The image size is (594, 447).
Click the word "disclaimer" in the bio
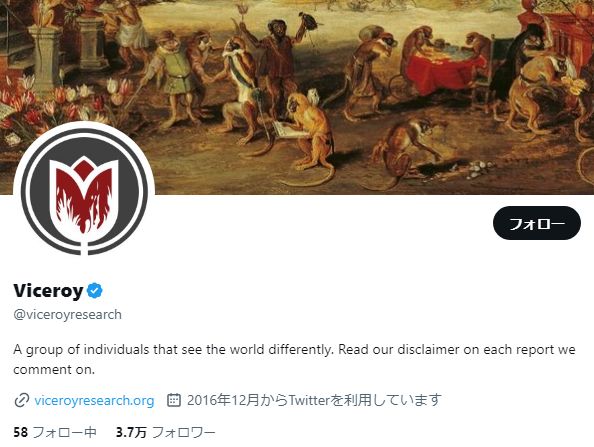pos(428,349)
